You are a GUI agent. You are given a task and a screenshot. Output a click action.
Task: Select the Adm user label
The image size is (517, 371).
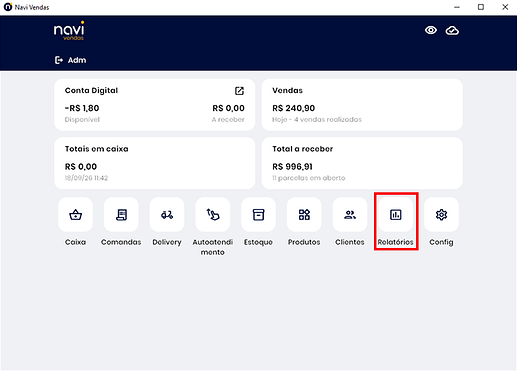pos(77,60)
